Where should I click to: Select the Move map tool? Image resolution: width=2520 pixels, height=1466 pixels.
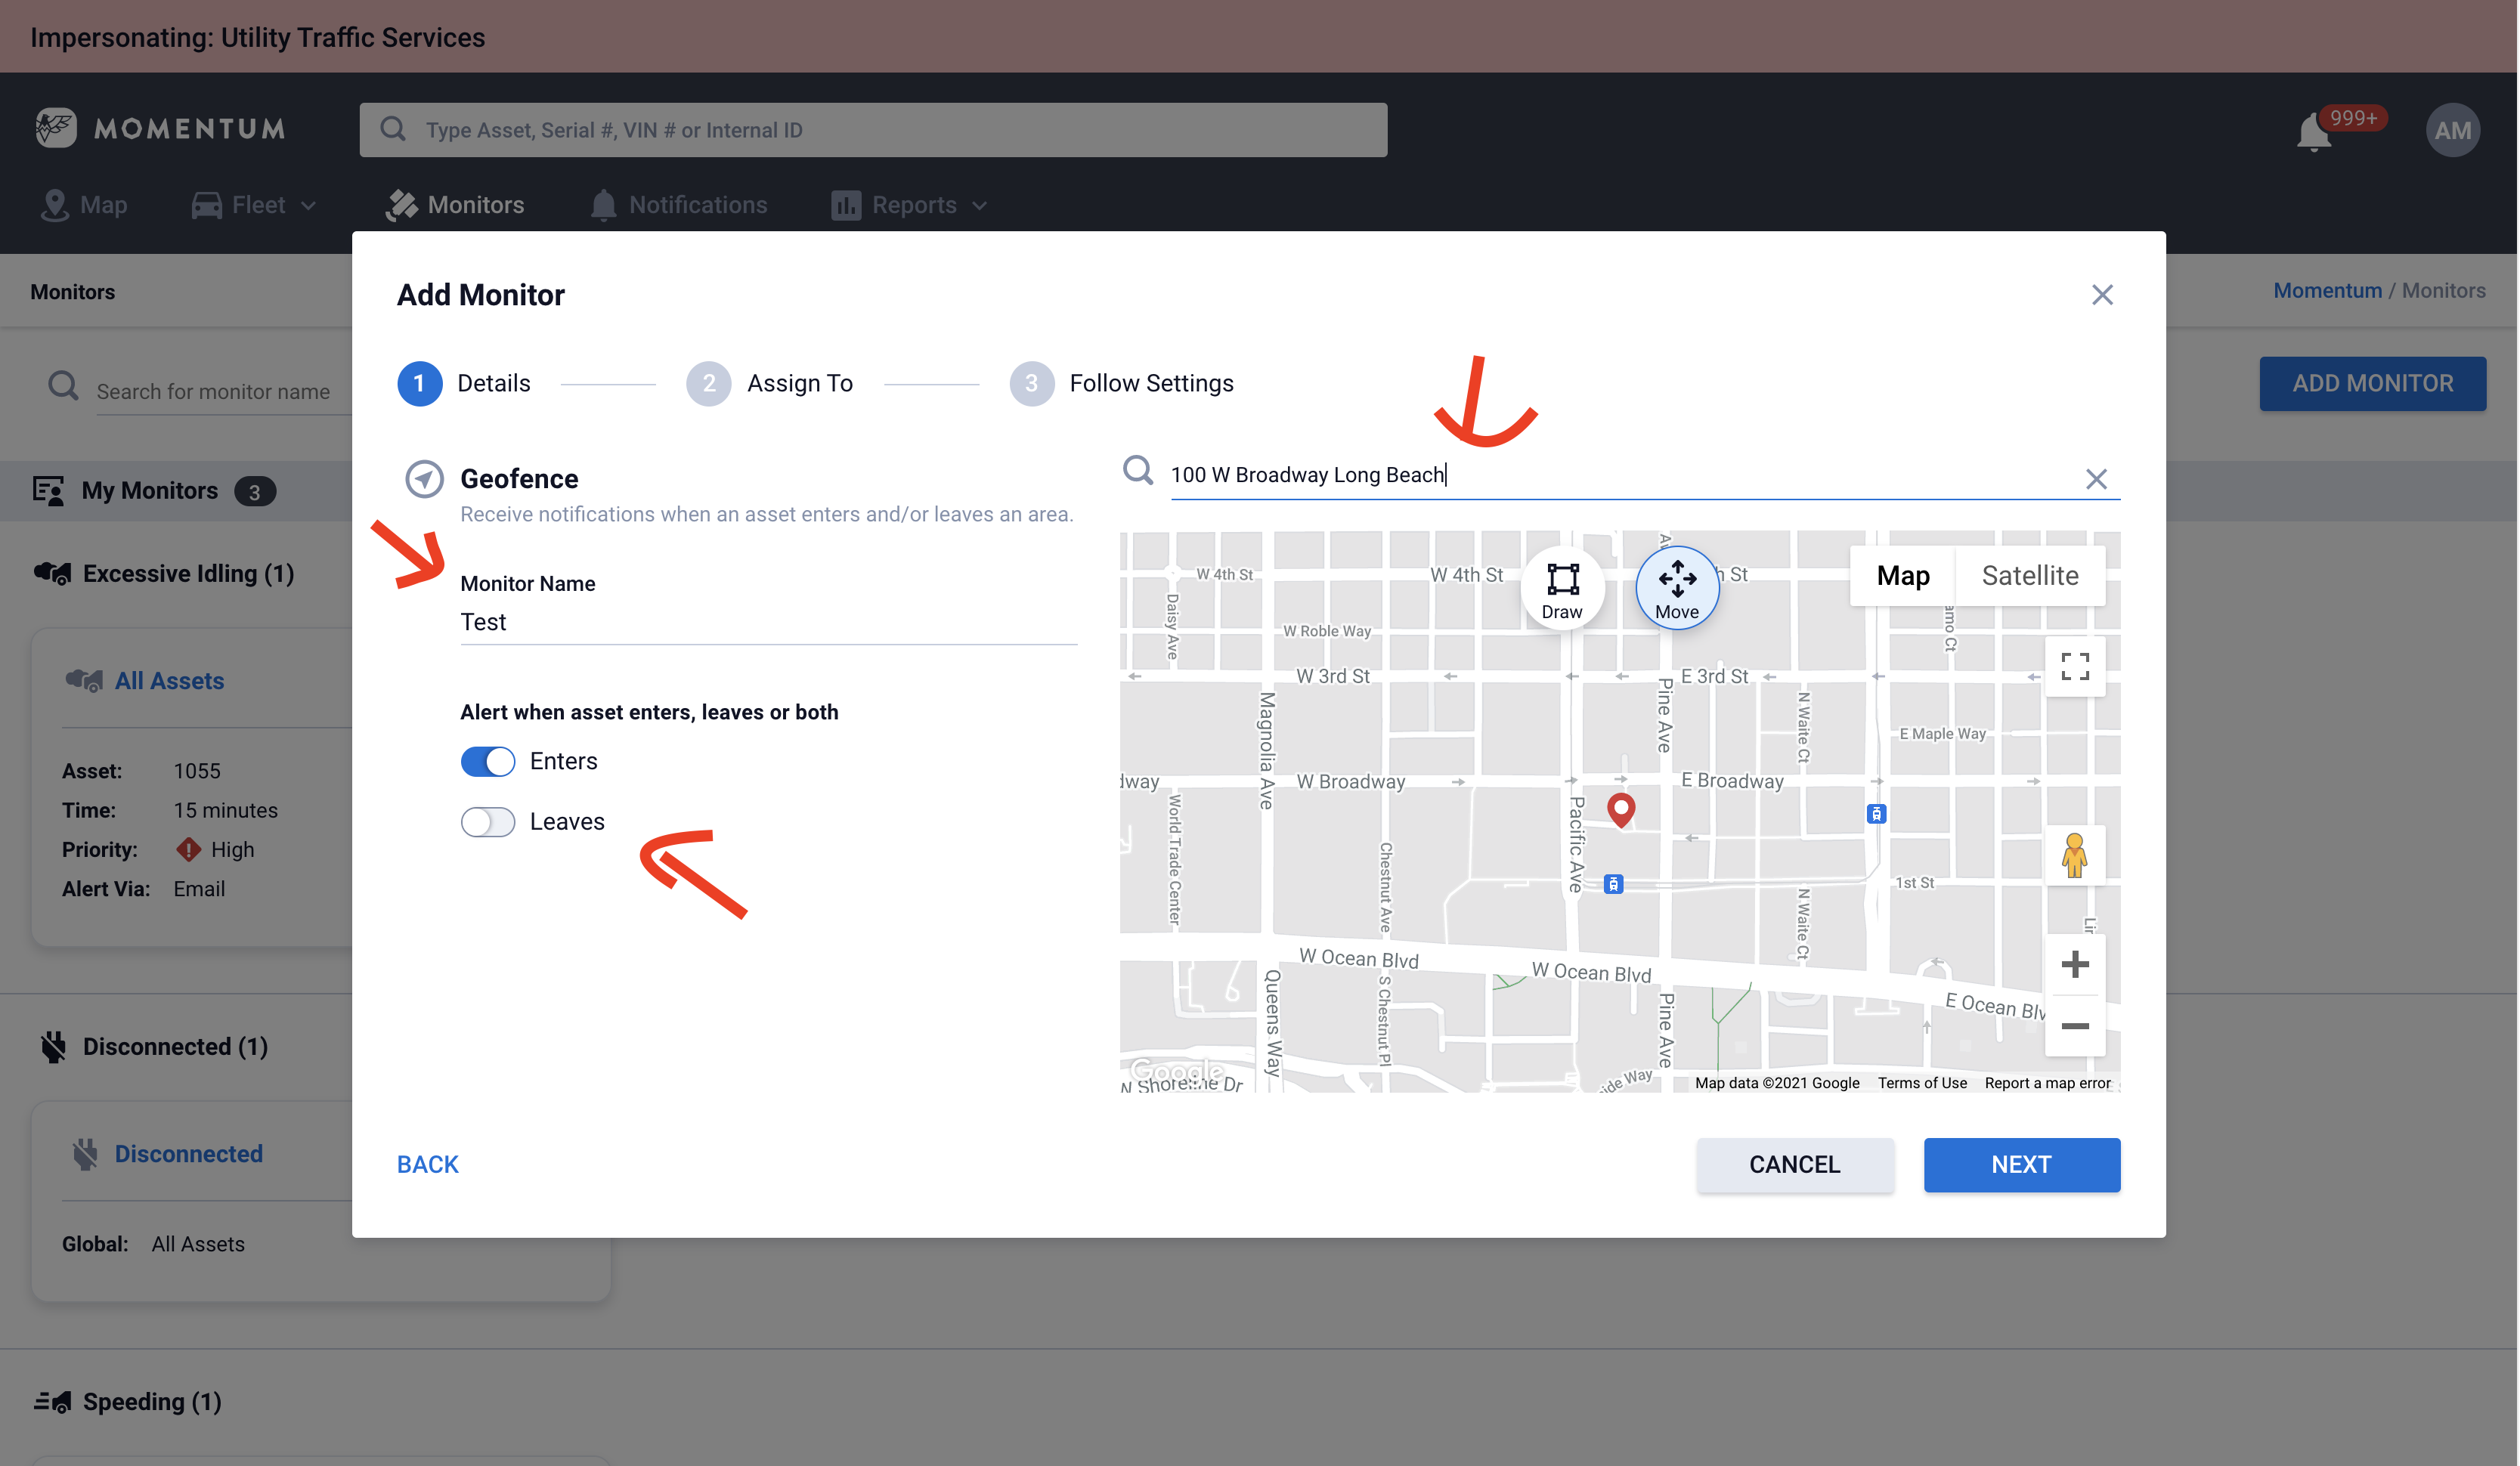1677,588
